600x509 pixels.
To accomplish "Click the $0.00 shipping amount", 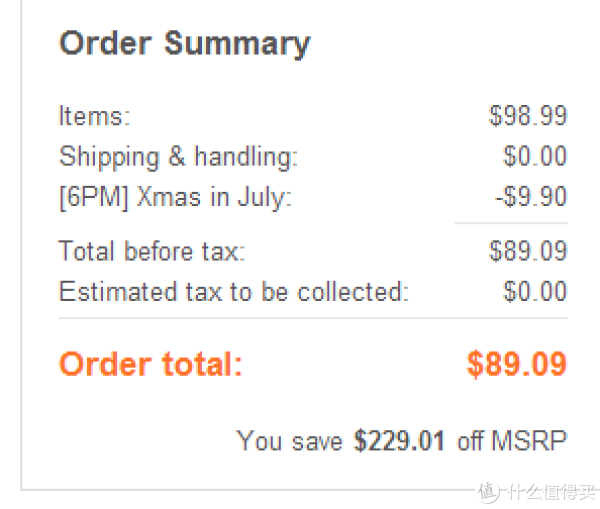I will coord(535,156).
